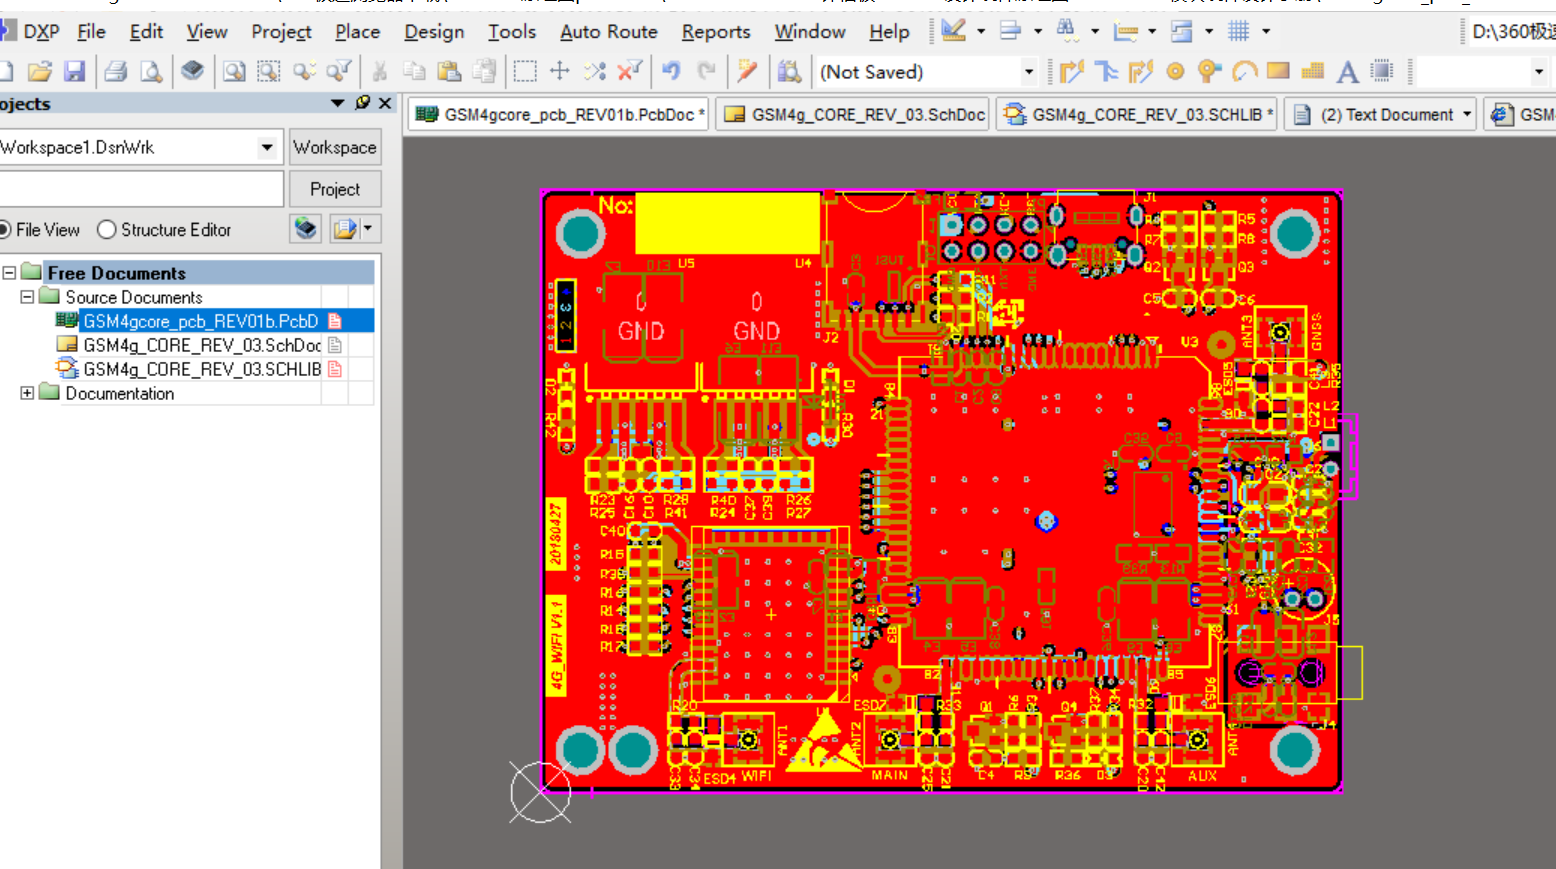Switch to GSM4g_CORE_REV_03.SCHLIB tab
Screen dimensions: 1556x869
tap(1138, 114)
